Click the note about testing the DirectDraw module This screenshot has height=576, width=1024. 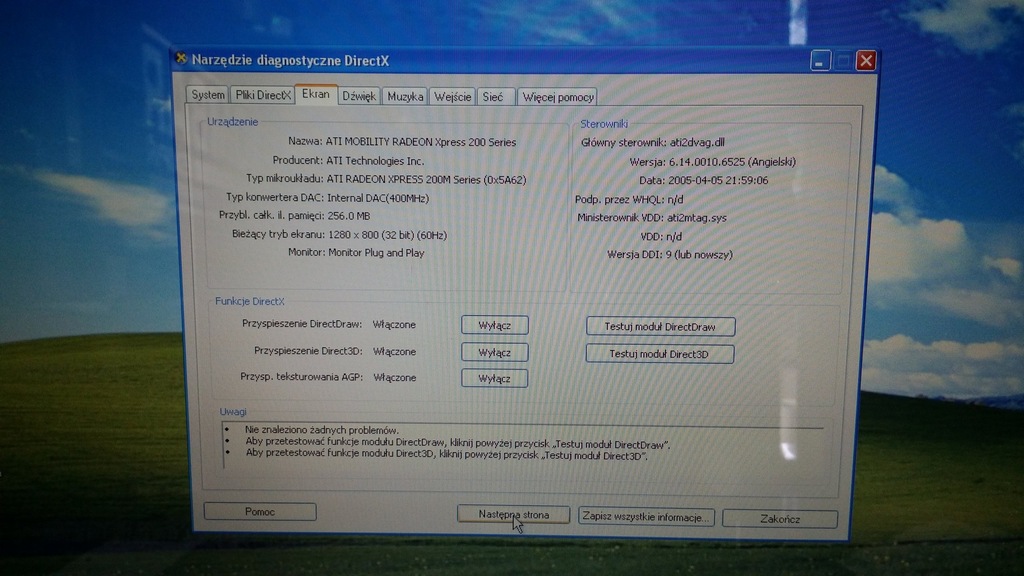458,443
